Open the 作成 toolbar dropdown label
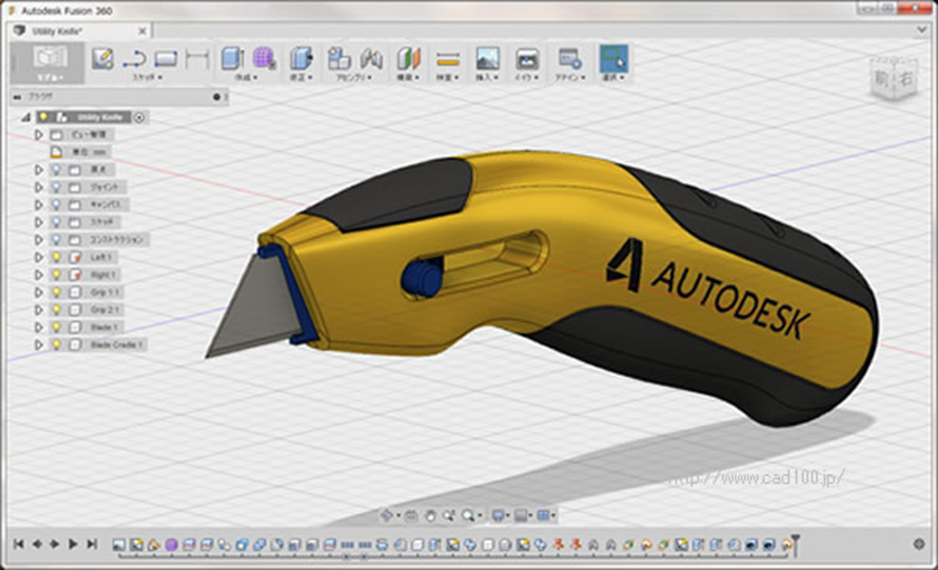The width and height of the screenshot is (938, 570). click(x=246, y=78)
